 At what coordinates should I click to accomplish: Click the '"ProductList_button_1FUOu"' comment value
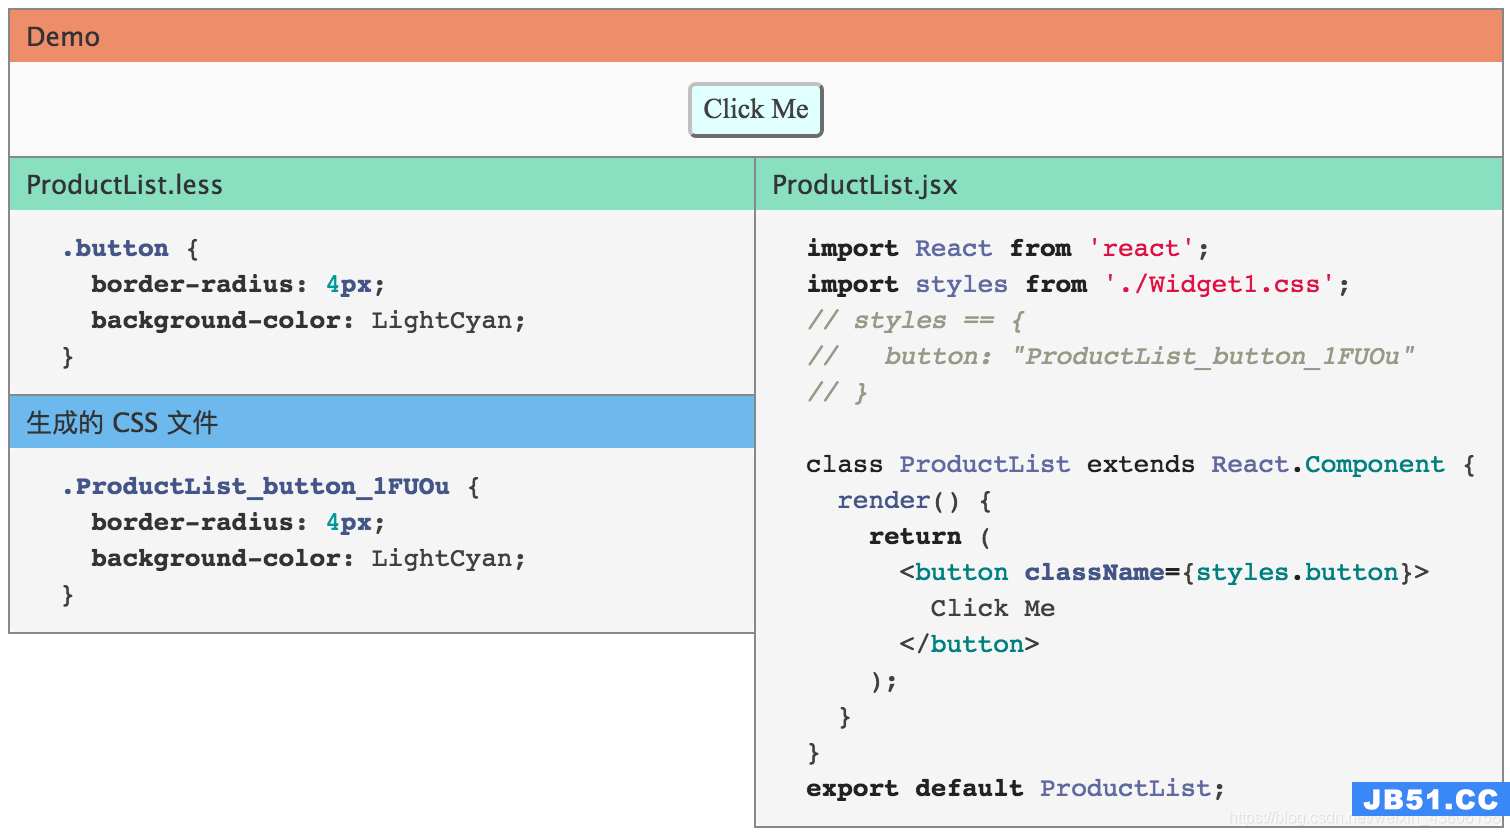tap(1213, 357)
